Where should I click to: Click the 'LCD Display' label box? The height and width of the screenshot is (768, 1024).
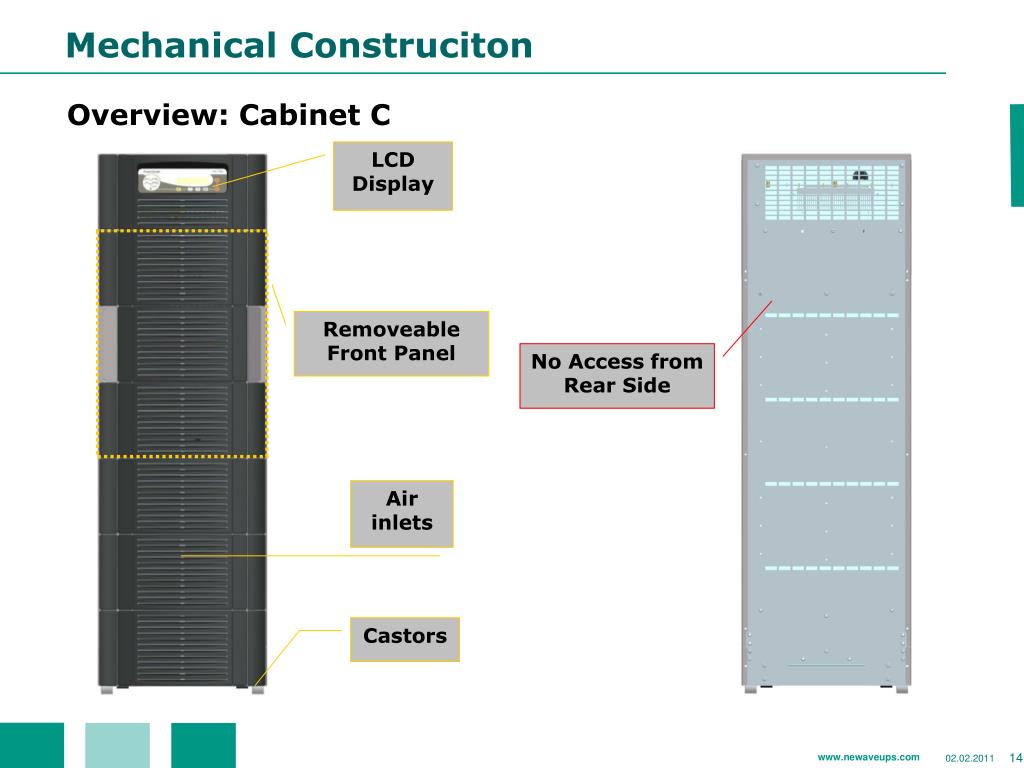point(392,176)
